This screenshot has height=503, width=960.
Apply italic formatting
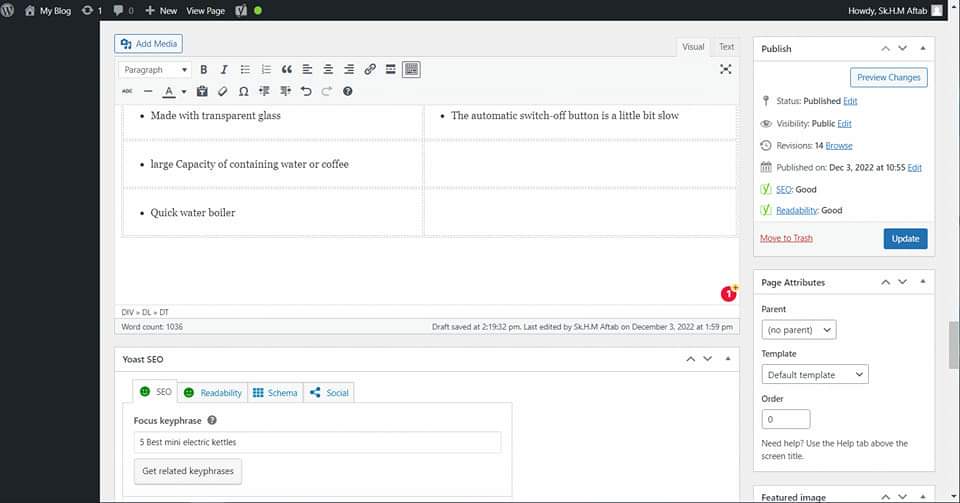(x=224, y=70)
